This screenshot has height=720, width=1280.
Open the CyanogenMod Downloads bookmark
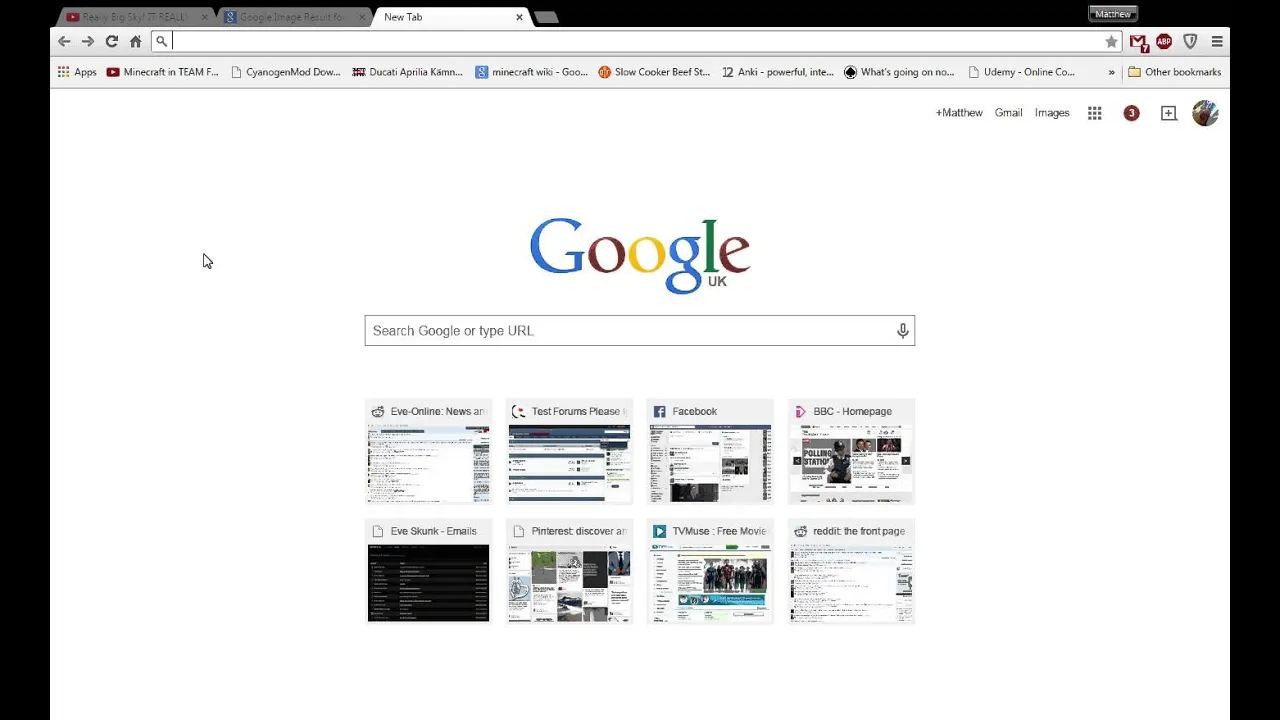[285, 72]
